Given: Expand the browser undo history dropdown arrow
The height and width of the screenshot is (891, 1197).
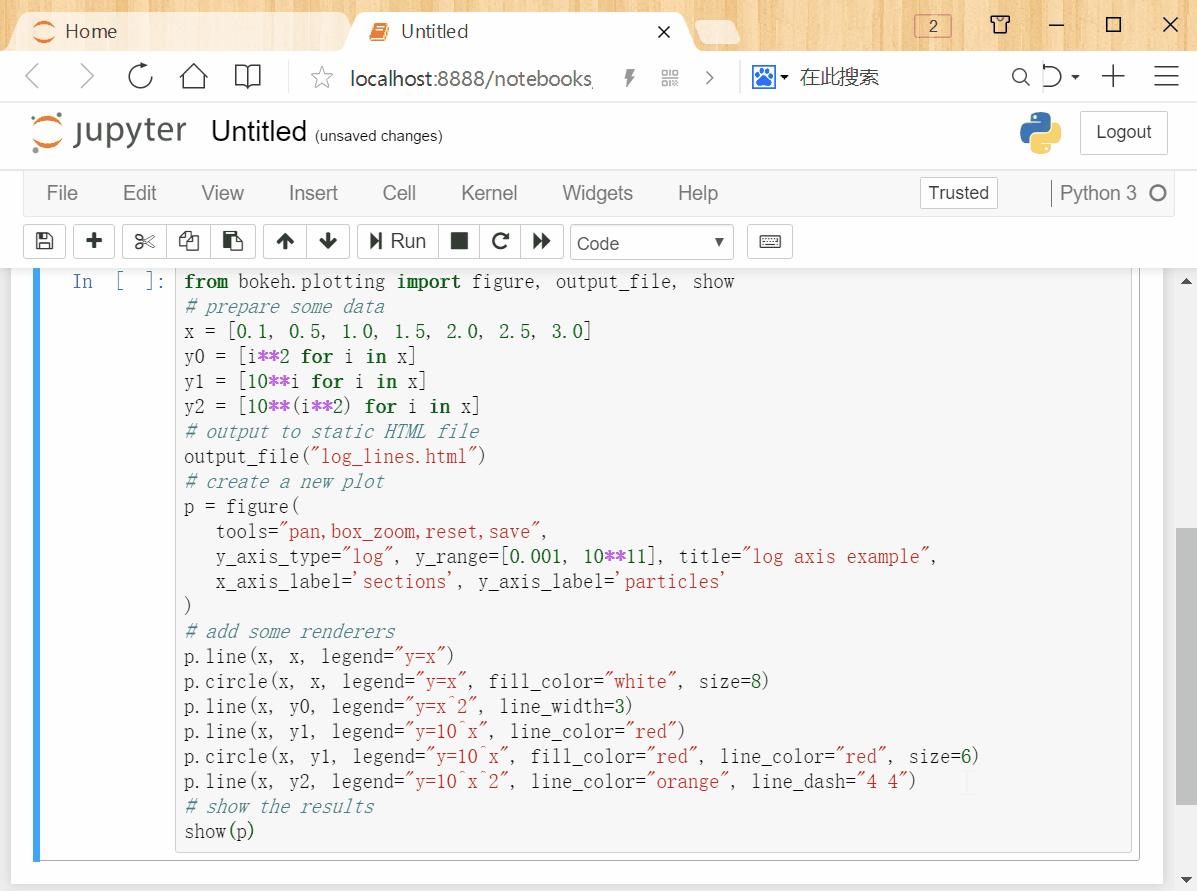Looking at the screenshot, I should [1075, 77].
